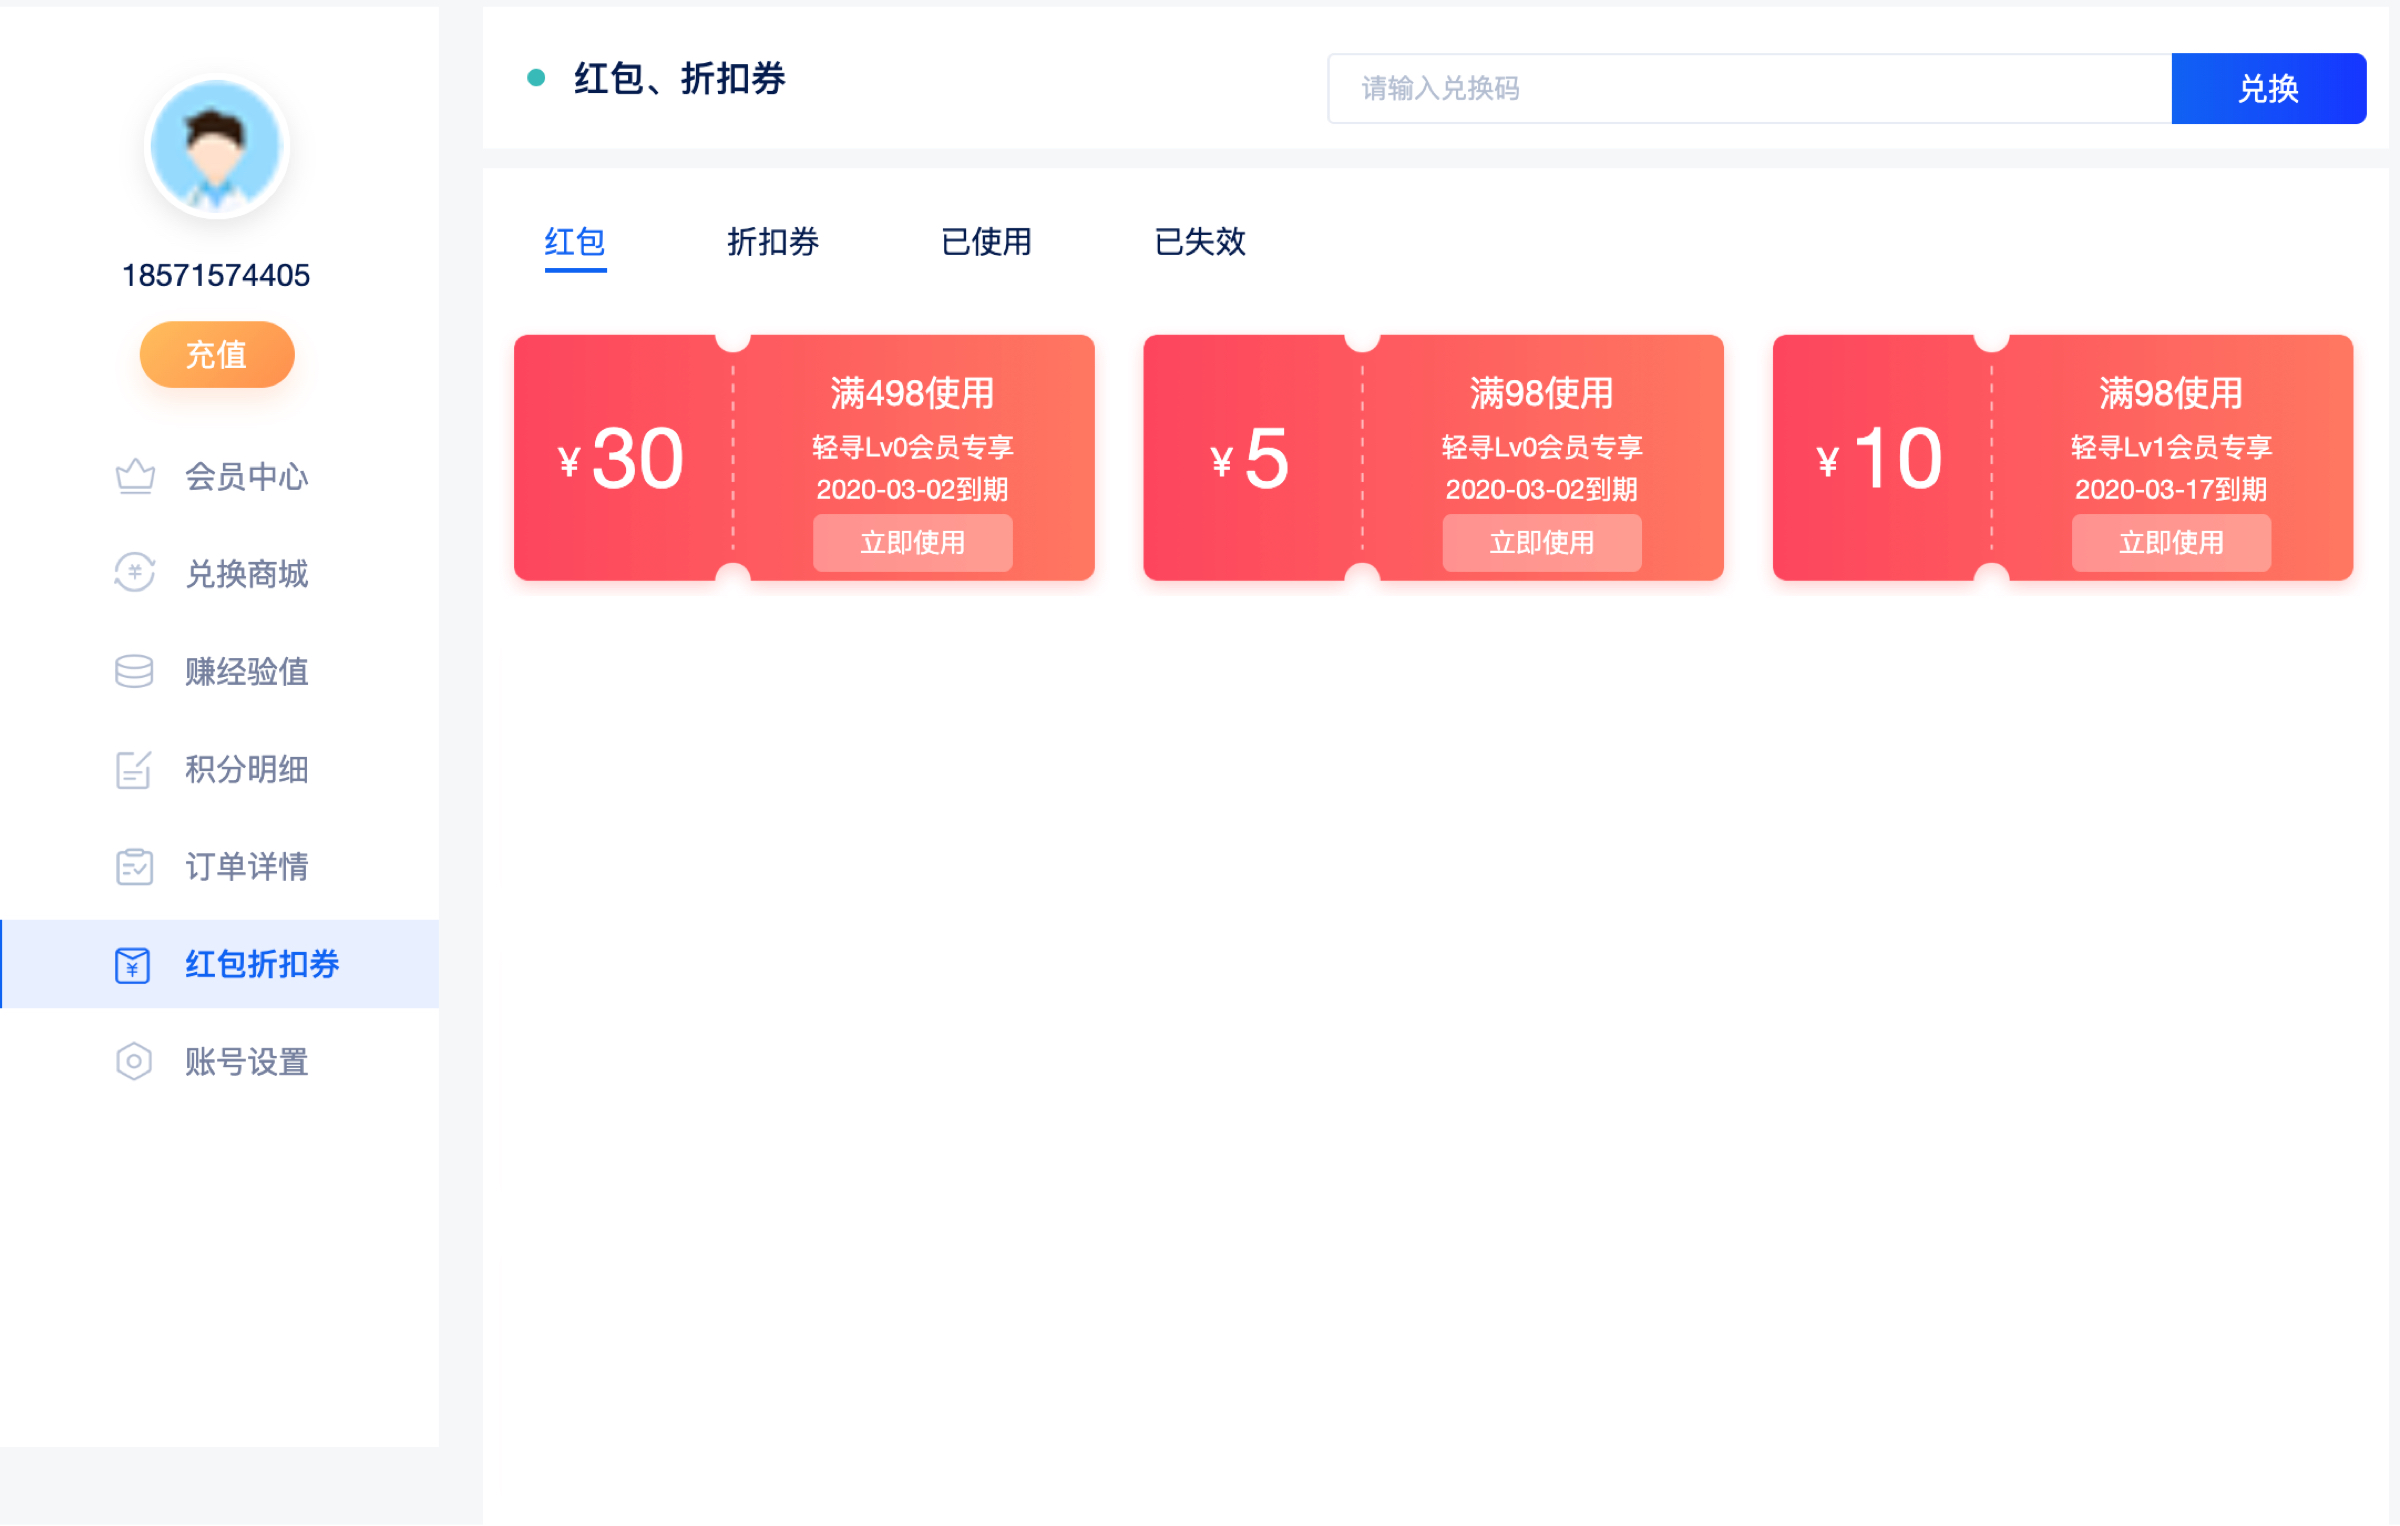Click the ¥10 amount on third coupon
Screen dimensions: 2400x1526
pyautogui.click(x=1880, y=459)
